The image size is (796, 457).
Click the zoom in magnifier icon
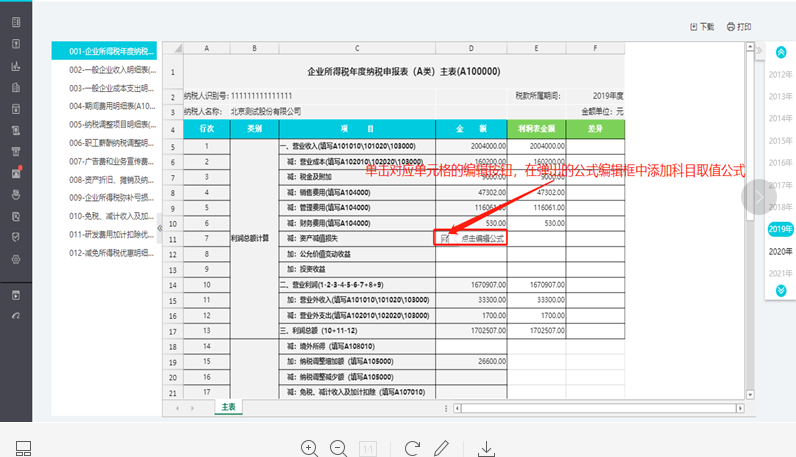309,448
